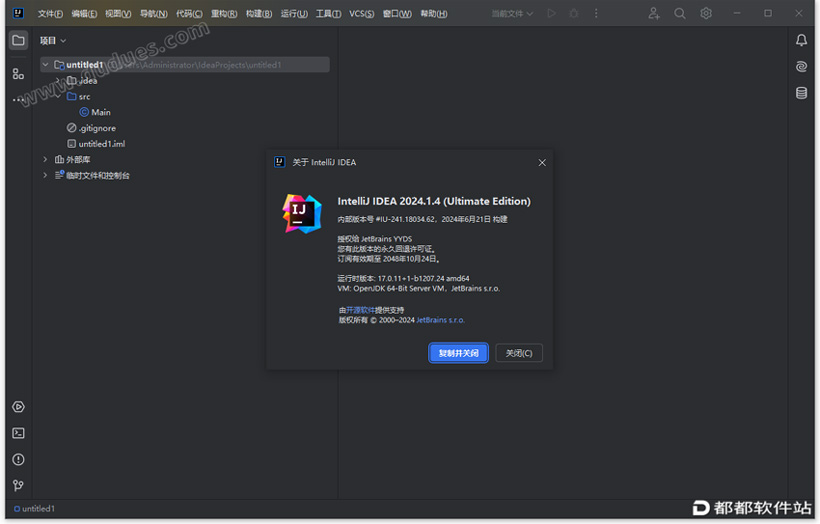Open the Structure tool window icon
This screenshot has height=524, width=820.
pos(18,74)
